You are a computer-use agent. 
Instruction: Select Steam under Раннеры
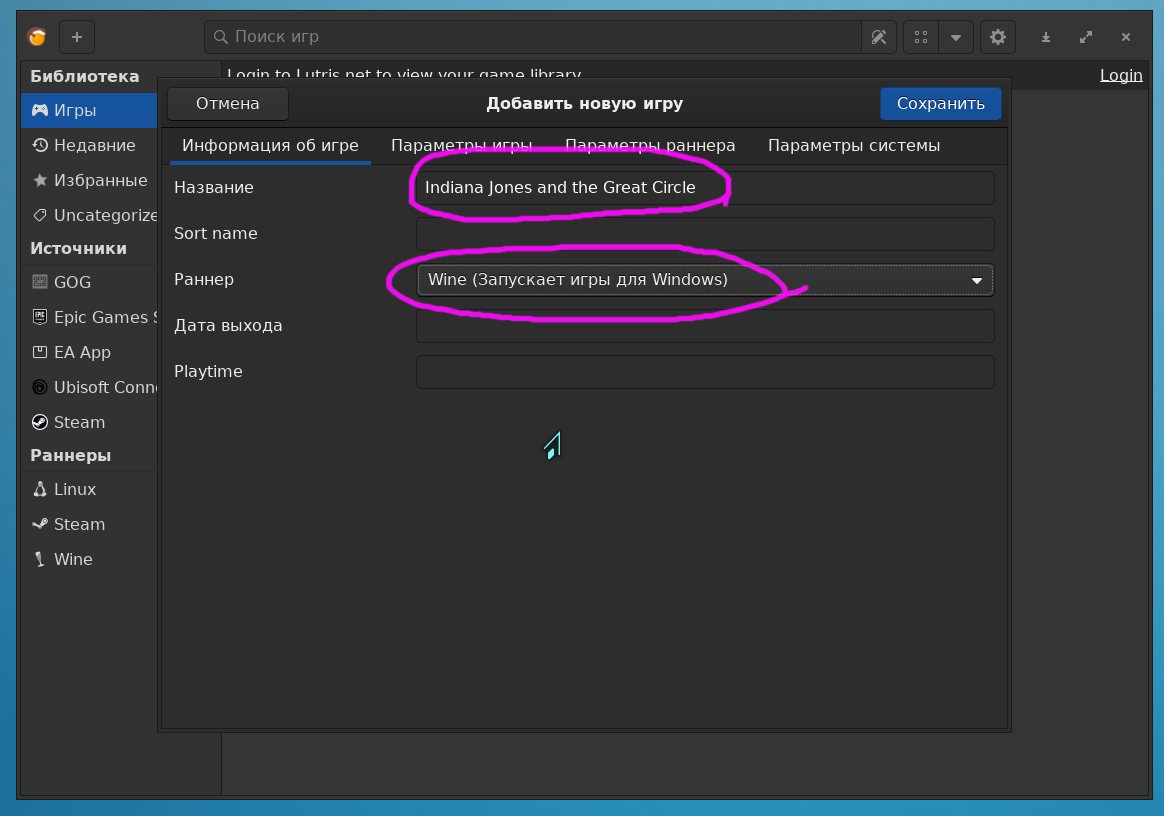[89, 524]
